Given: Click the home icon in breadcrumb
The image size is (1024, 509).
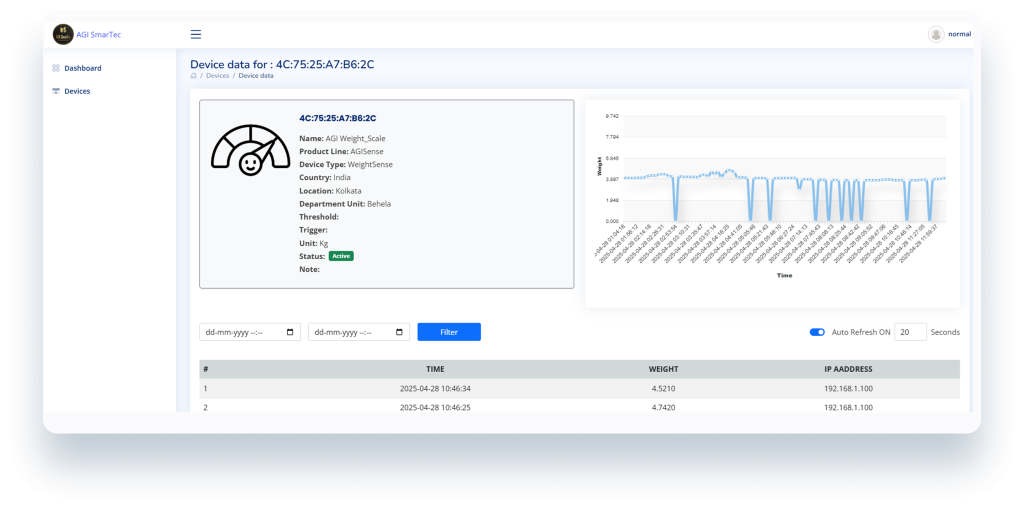Looking at the screenshot, I should 193,76.
